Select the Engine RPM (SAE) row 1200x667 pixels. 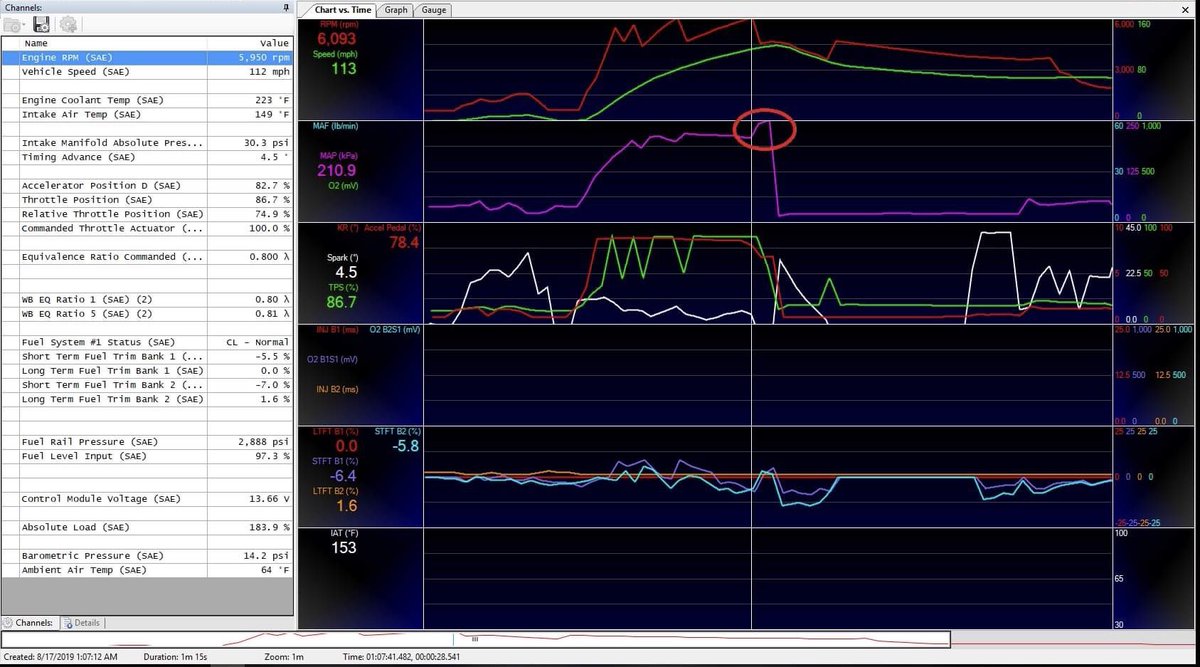tap(148, 58)
